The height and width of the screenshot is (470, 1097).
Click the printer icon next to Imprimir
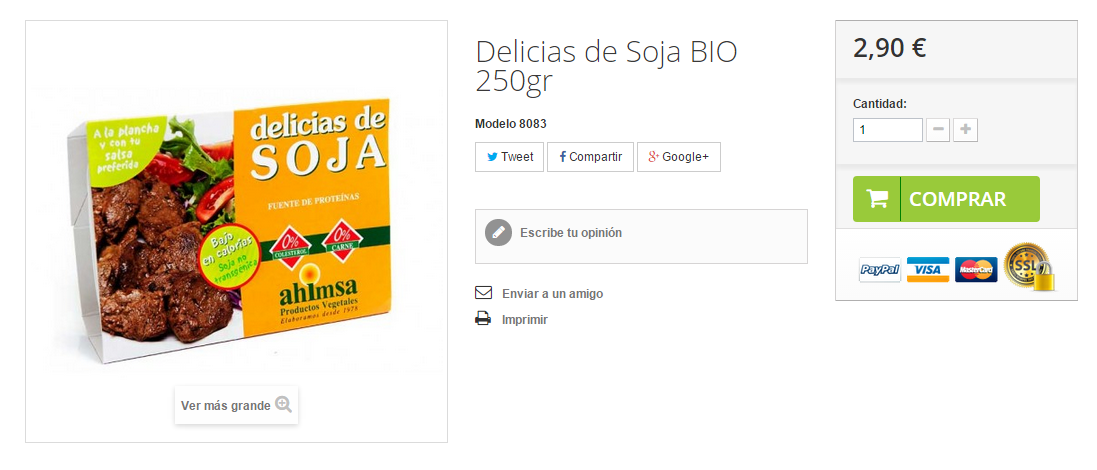pyautogui.click(x=483, y=319)
